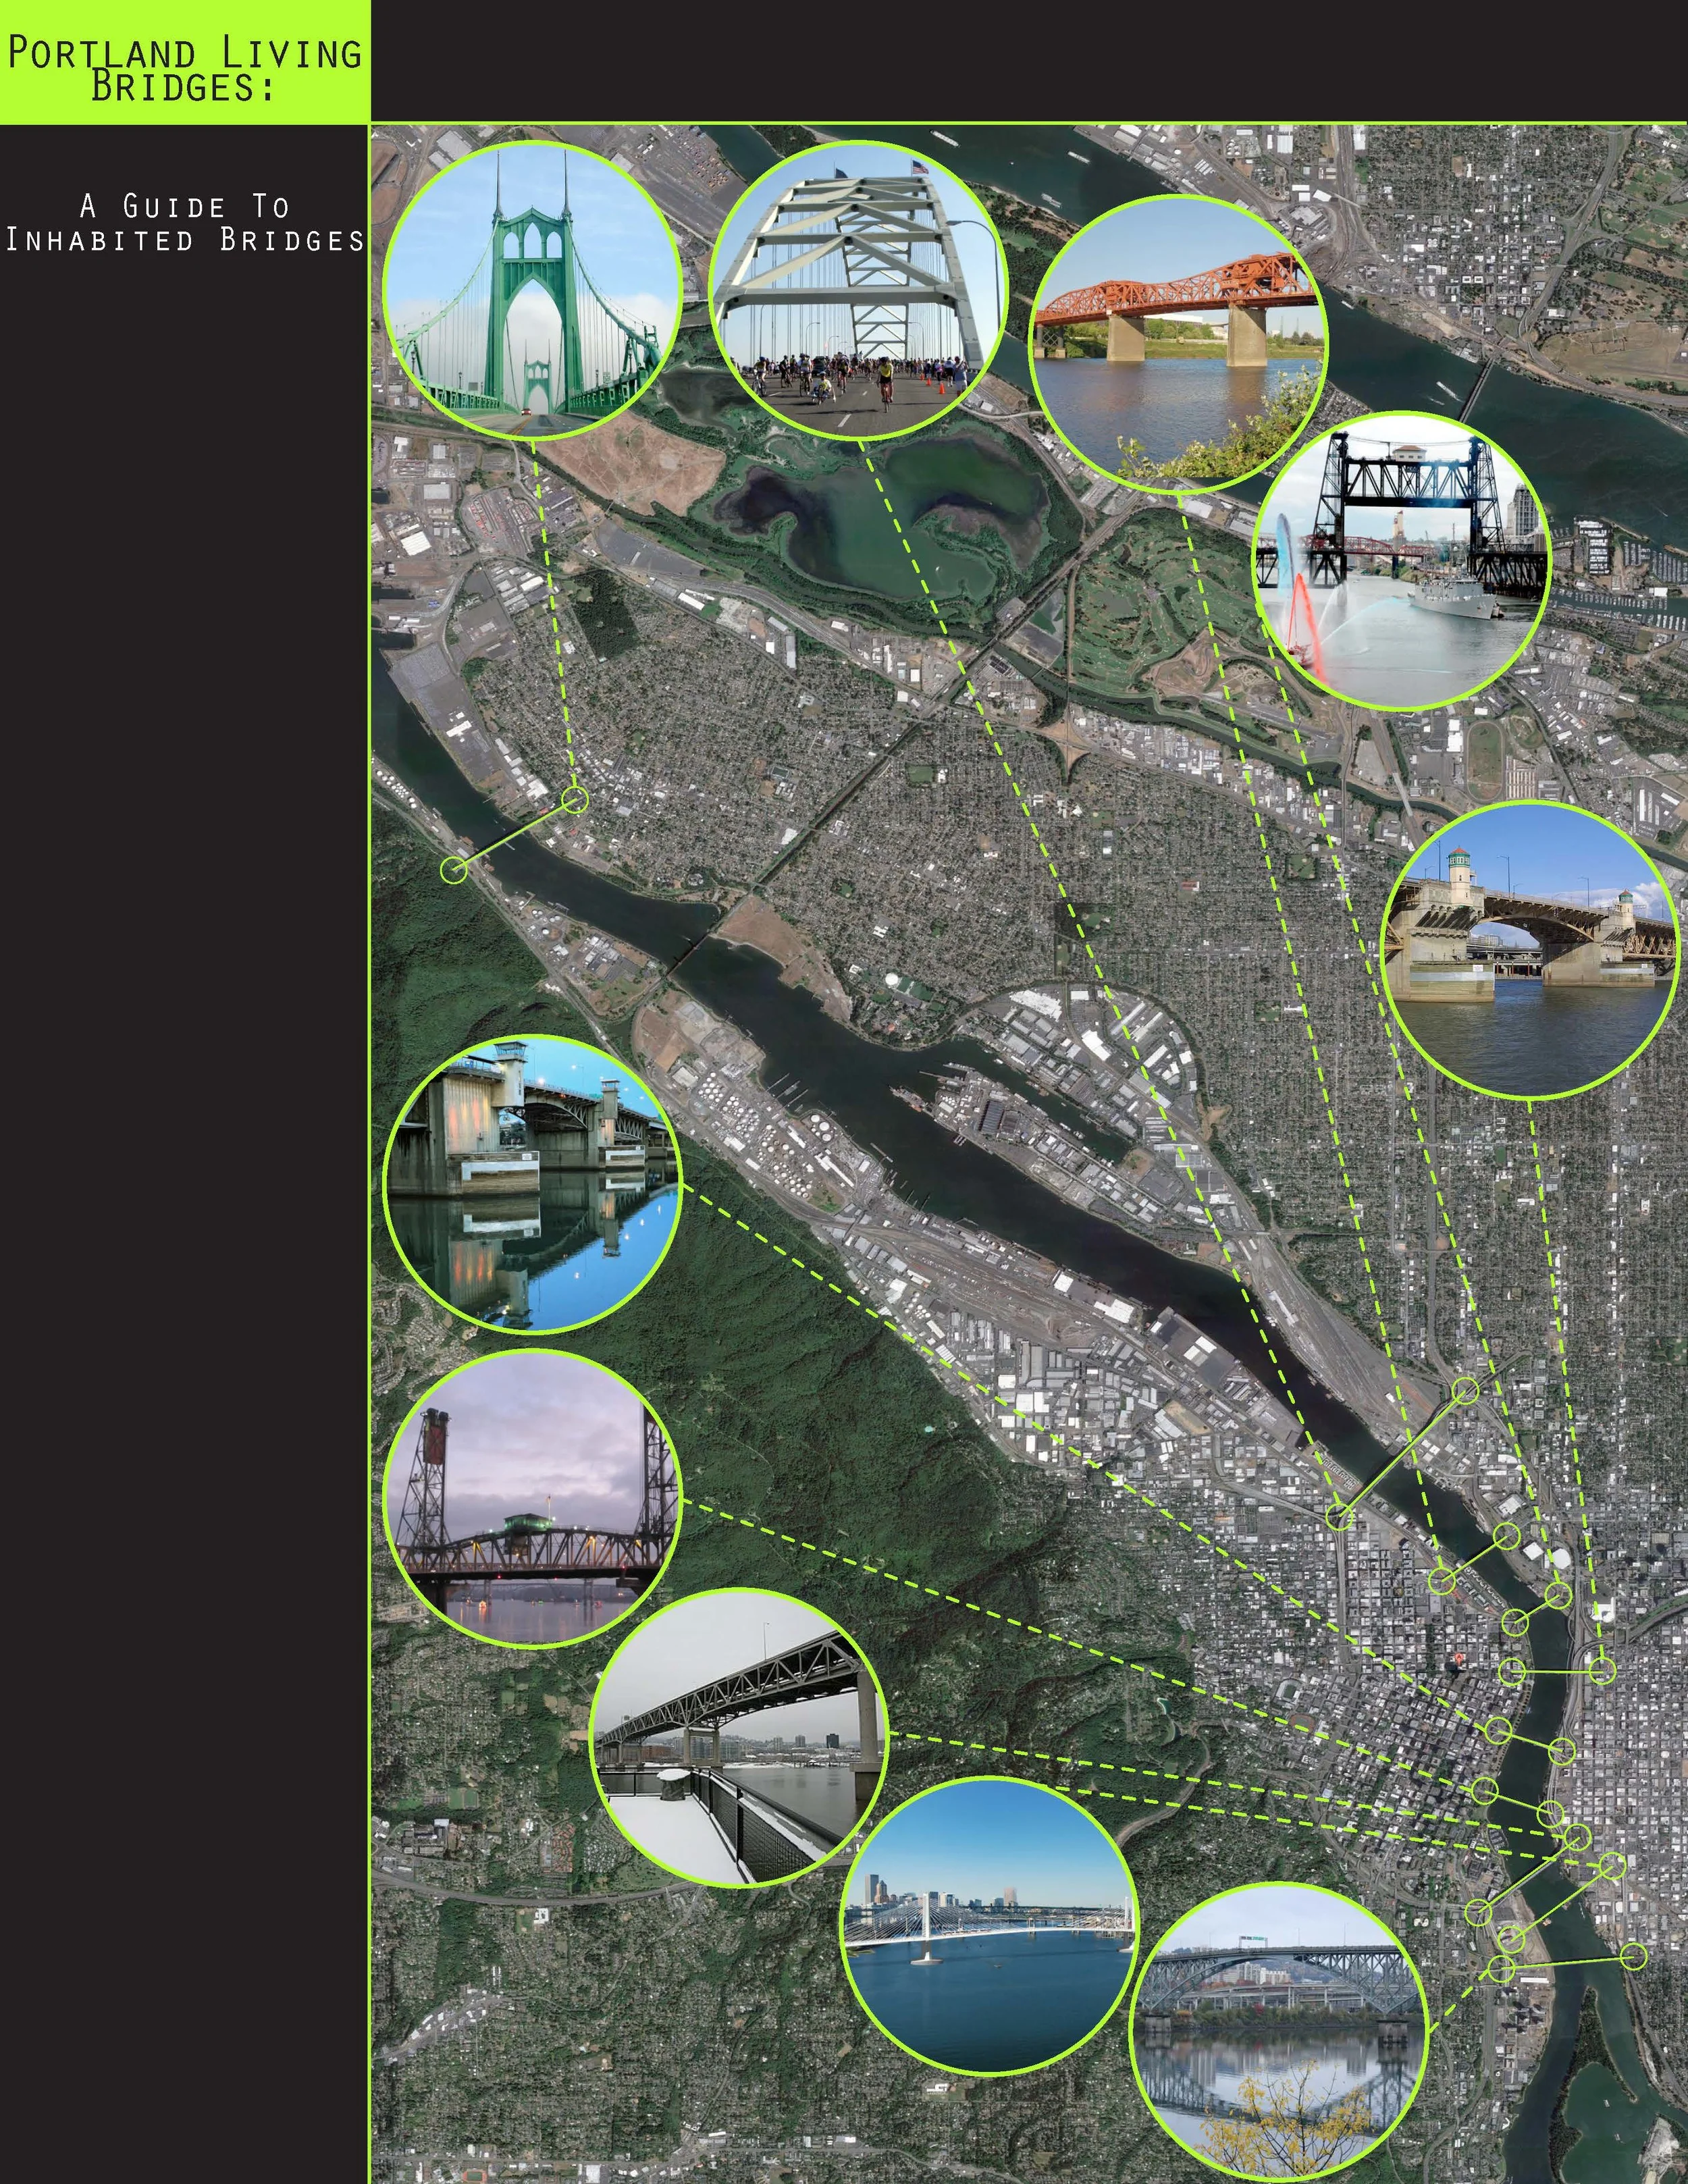This screenshot has height=2184, width=1688.
Task: Open the snowy double-deck bridge photo
Action: click(x=740, y=1738)
